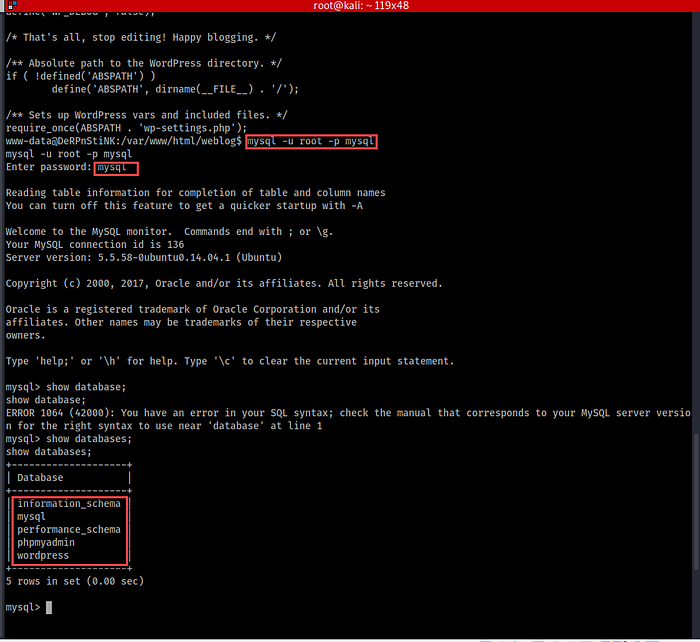Screen dimensions: 700x642
Task: Click the 'require_once(ABSPATH' code line
Action: pos(125,129)
